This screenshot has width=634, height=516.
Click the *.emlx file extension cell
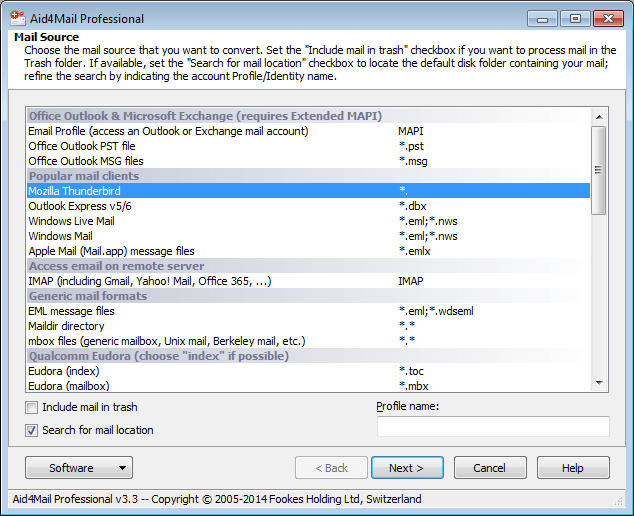(x=414, y=251)
